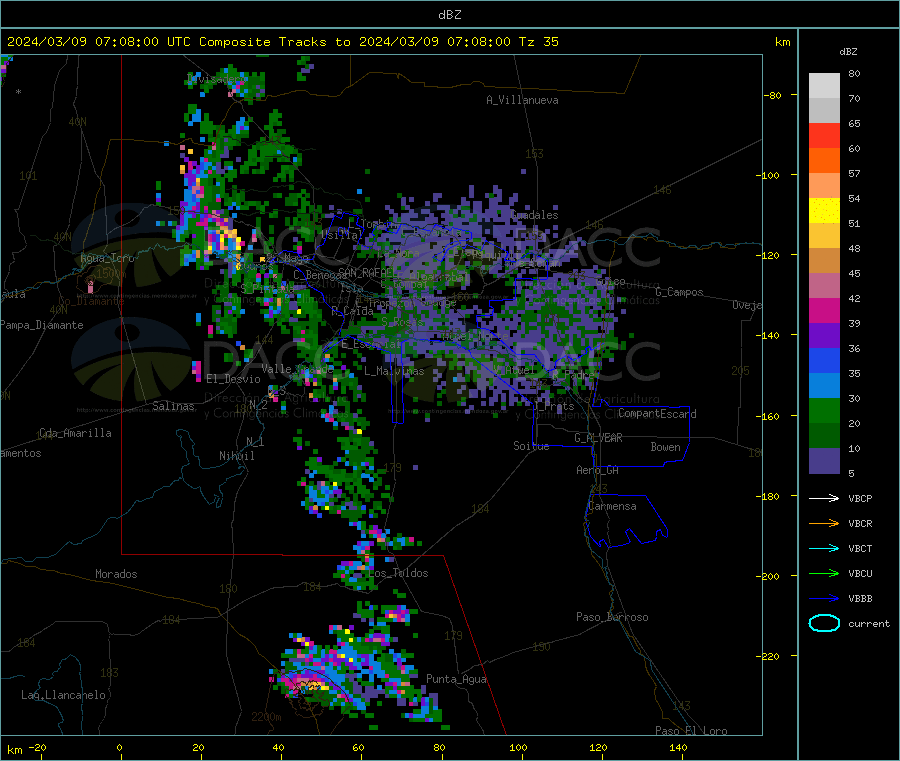Click the '-80' km label on right axis
The image size is (900, 761).
(773, 95)
